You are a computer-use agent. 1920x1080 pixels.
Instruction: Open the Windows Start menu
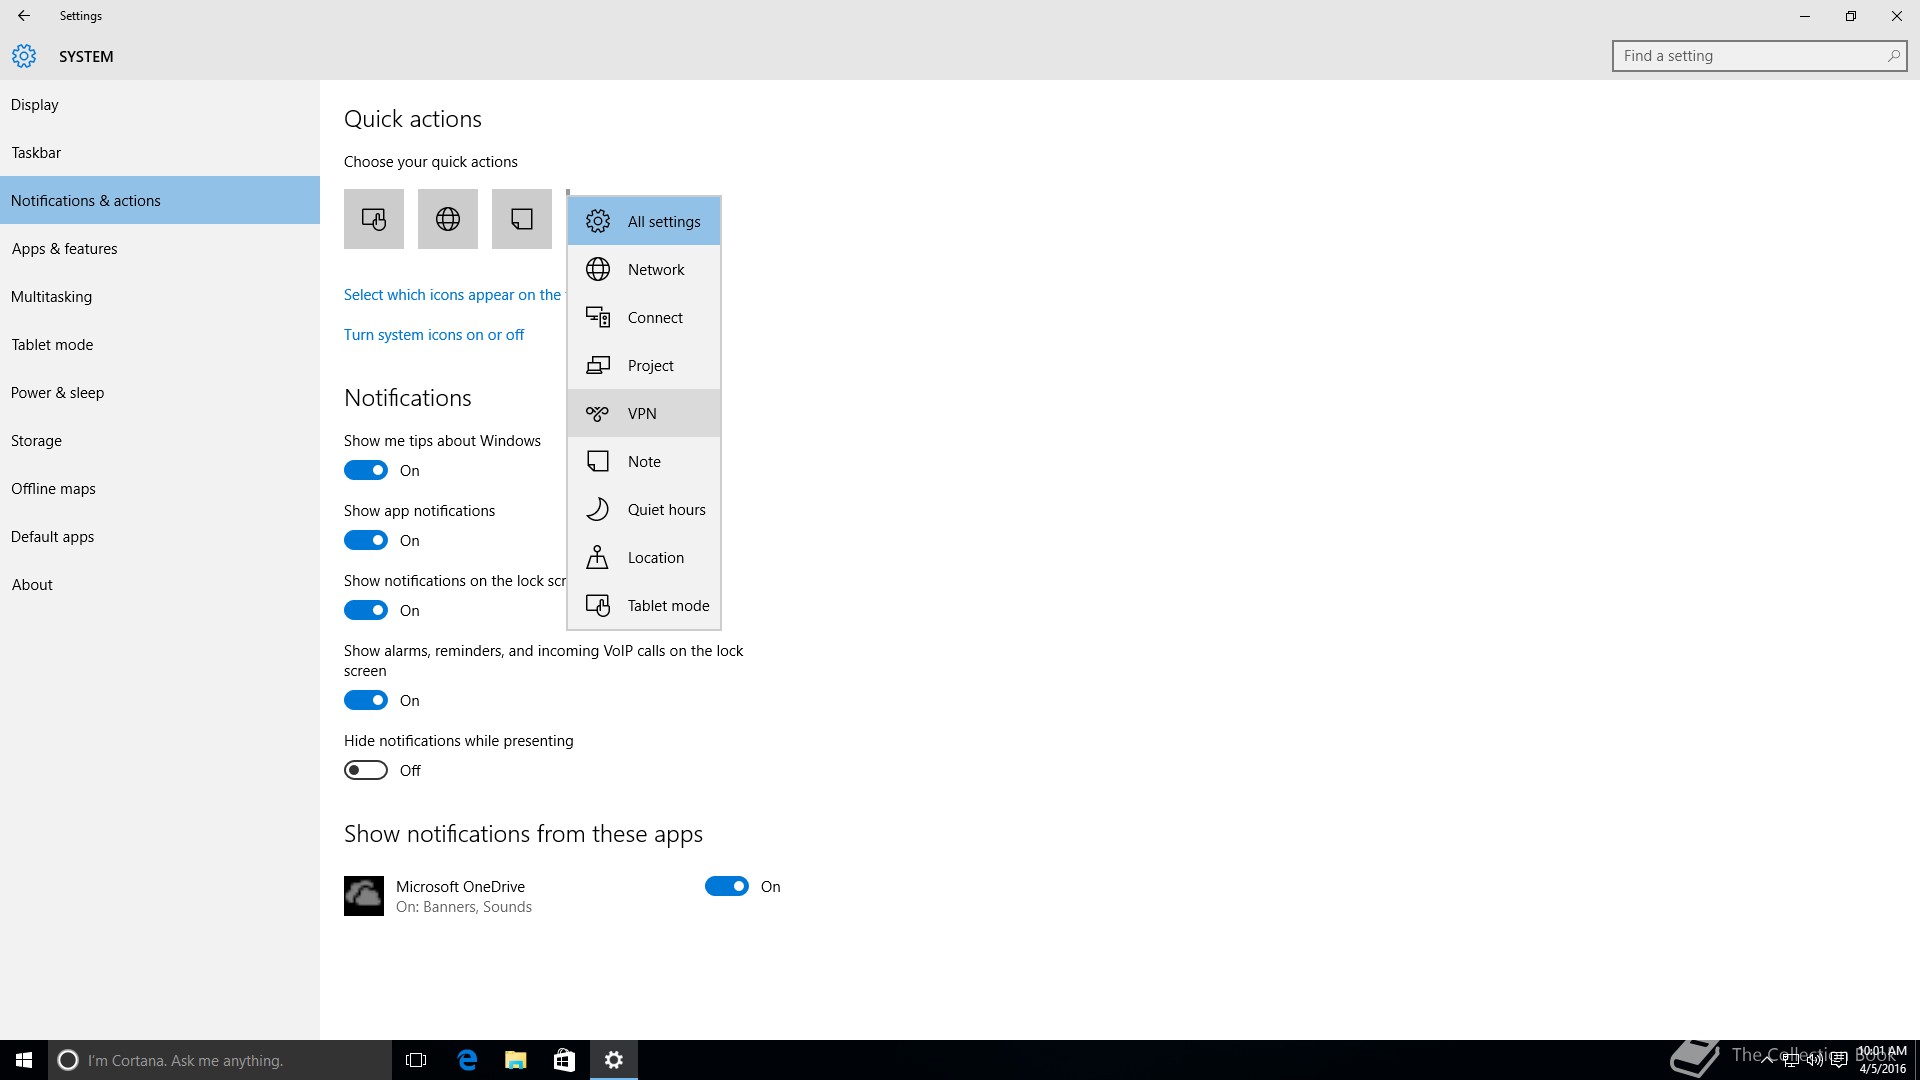24,1060
